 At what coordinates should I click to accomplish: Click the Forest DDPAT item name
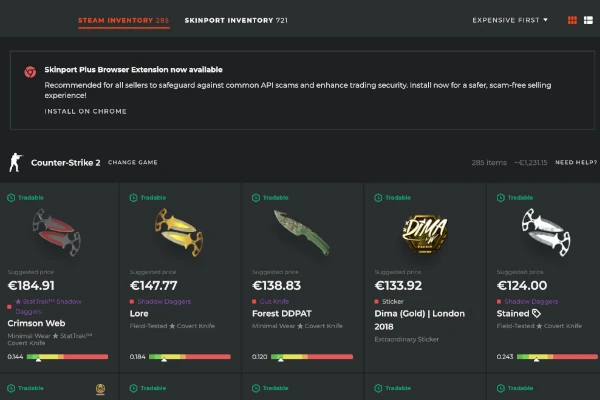click(282, 313)
